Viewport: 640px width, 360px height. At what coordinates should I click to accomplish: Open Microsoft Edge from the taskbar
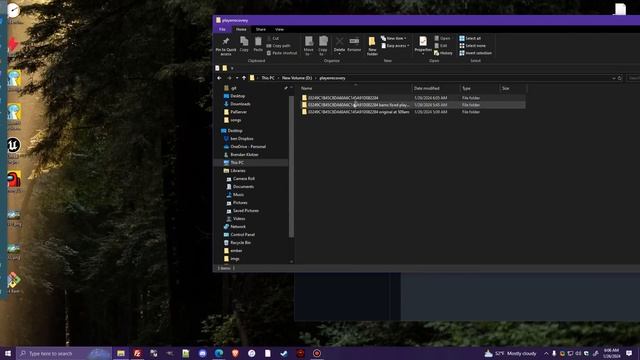219,353
